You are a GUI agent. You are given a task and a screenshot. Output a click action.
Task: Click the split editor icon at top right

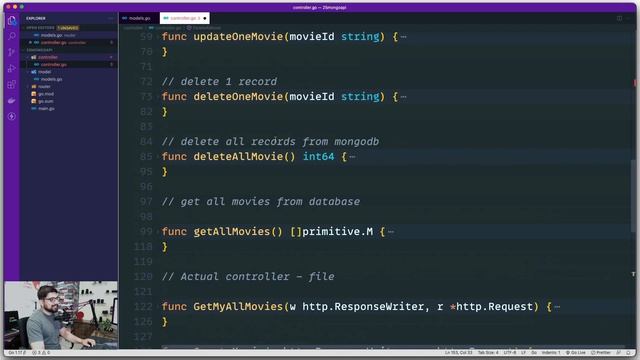(619, 18)
